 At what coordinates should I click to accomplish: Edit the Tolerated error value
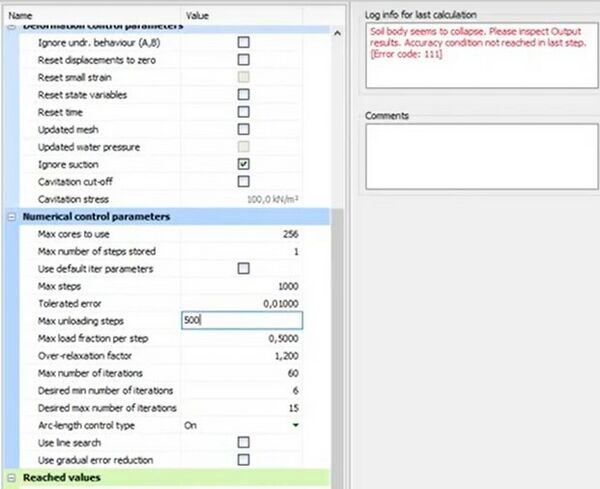[283, 303]
